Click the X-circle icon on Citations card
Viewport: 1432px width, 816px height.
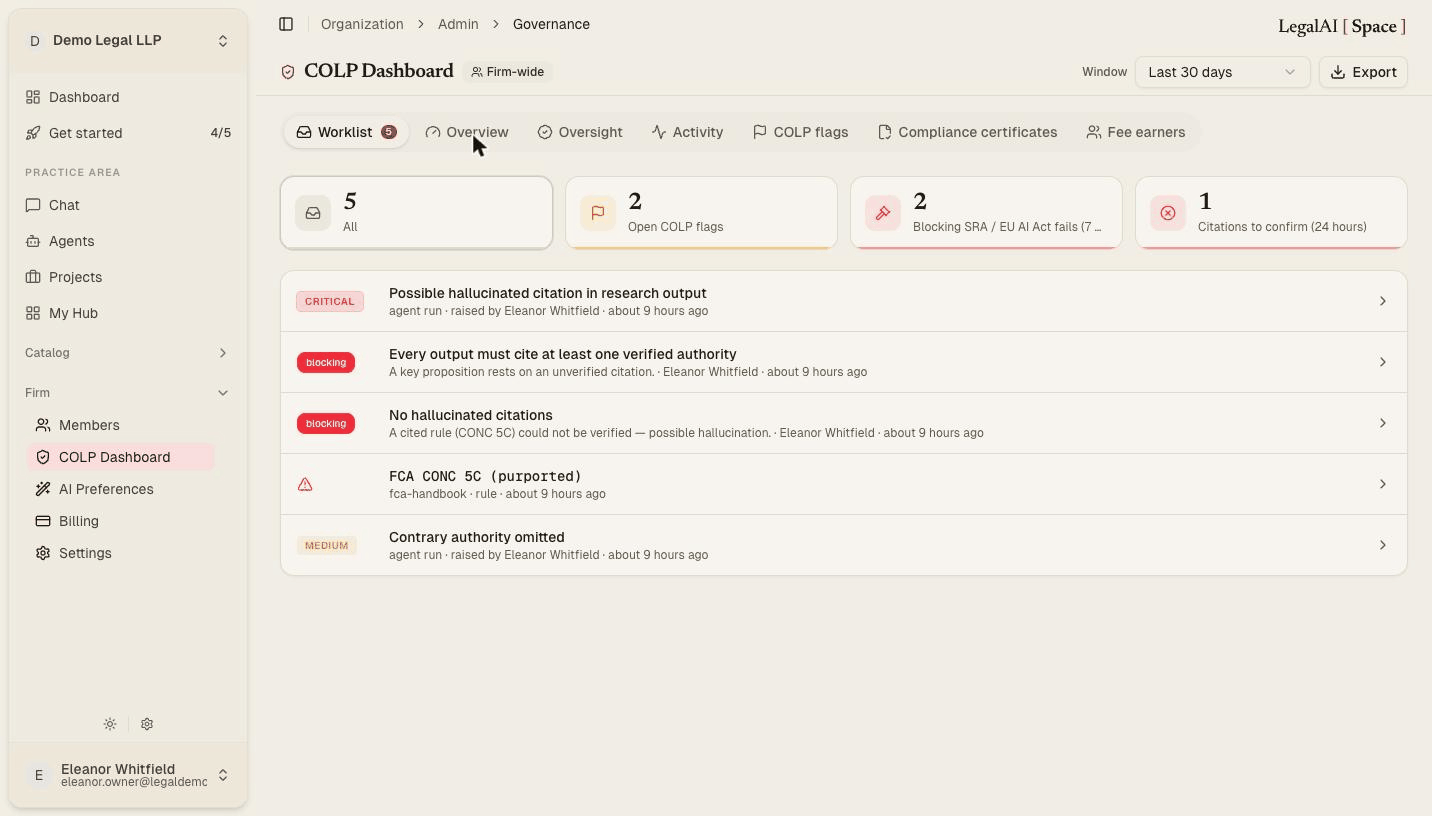pyautogui.click(x=1168, y=213)
